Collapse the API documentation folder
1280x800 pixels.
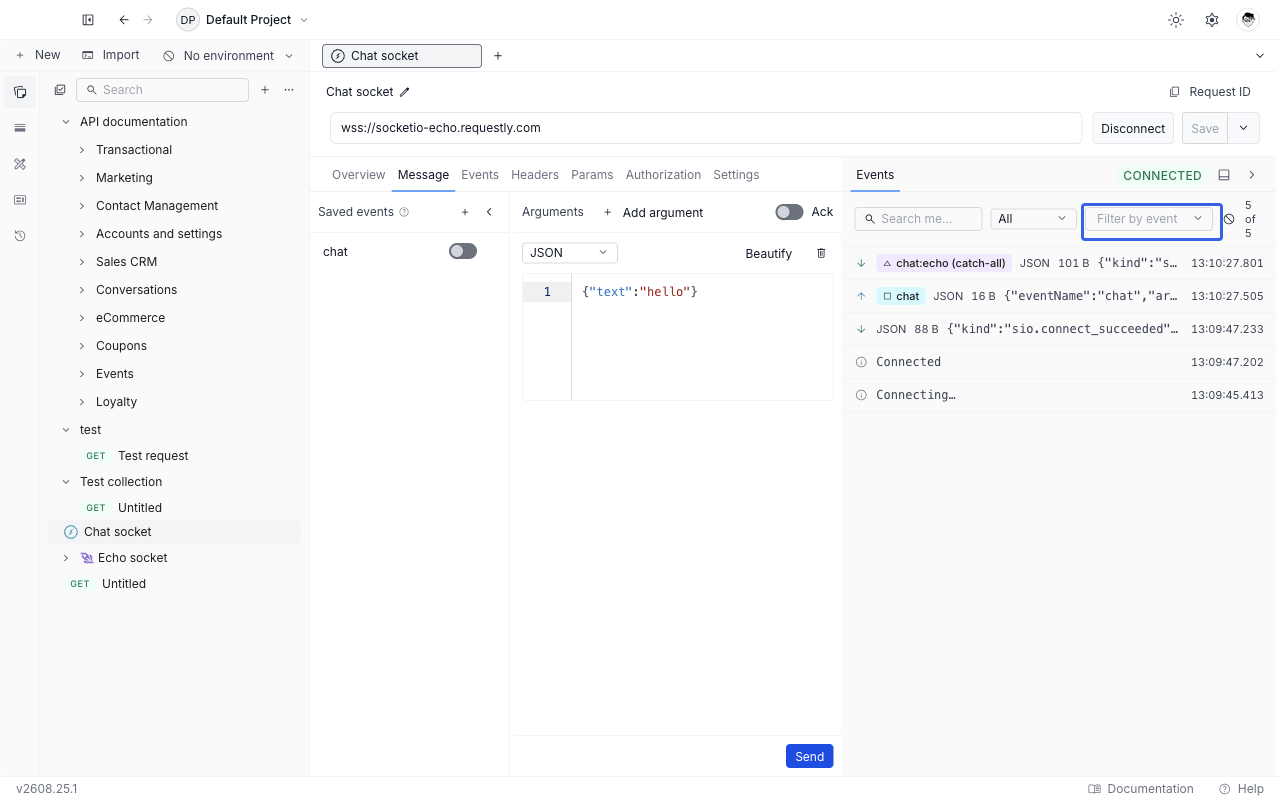point(66,122)
